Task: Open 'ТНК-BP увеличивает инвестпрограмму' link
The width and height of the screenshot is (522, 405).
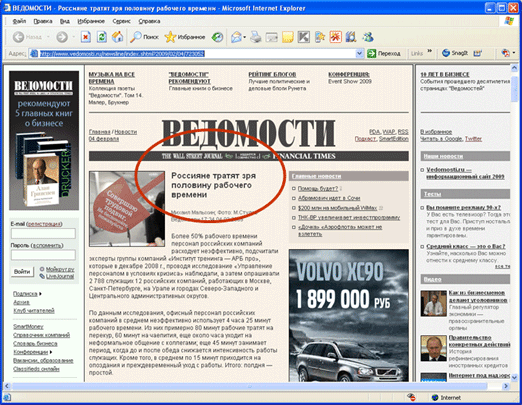Action: point(349,217)
